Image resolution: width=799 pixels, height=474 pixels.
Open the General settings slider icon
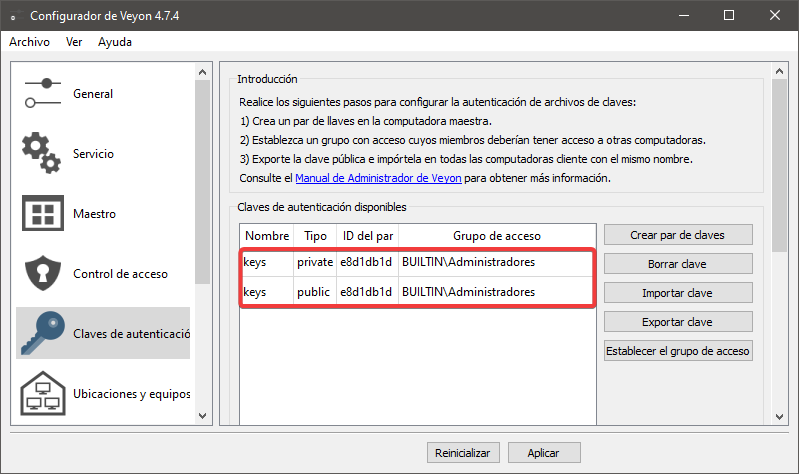pyautogui.click(x=43, y=93)
